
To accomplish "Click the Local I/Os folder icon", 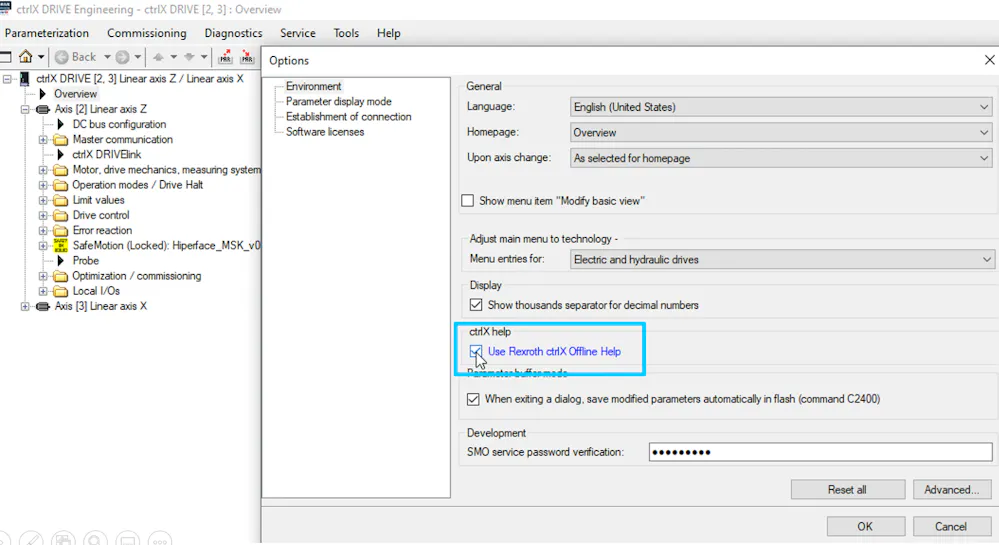I will [61, 291].
